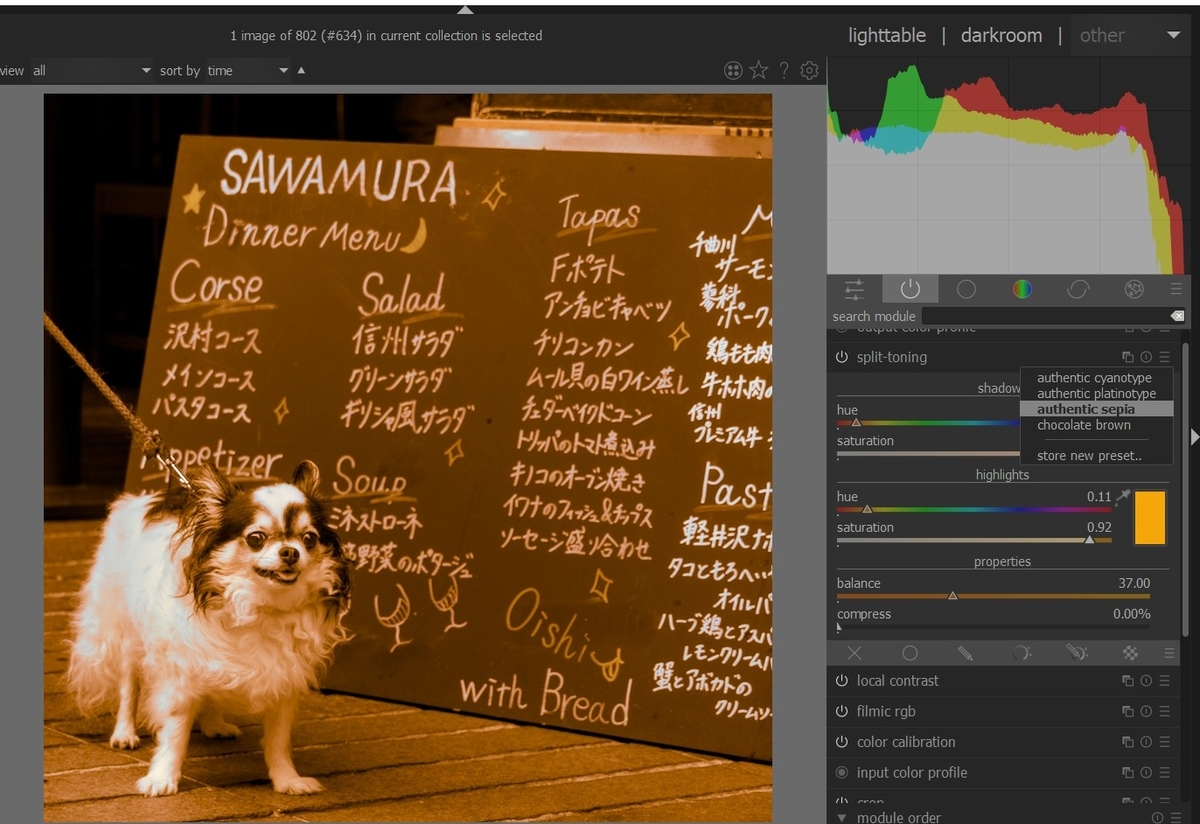Collapse the module order section
The height and width of the screenshot is (824, 1200).
[x=842, y=817]
